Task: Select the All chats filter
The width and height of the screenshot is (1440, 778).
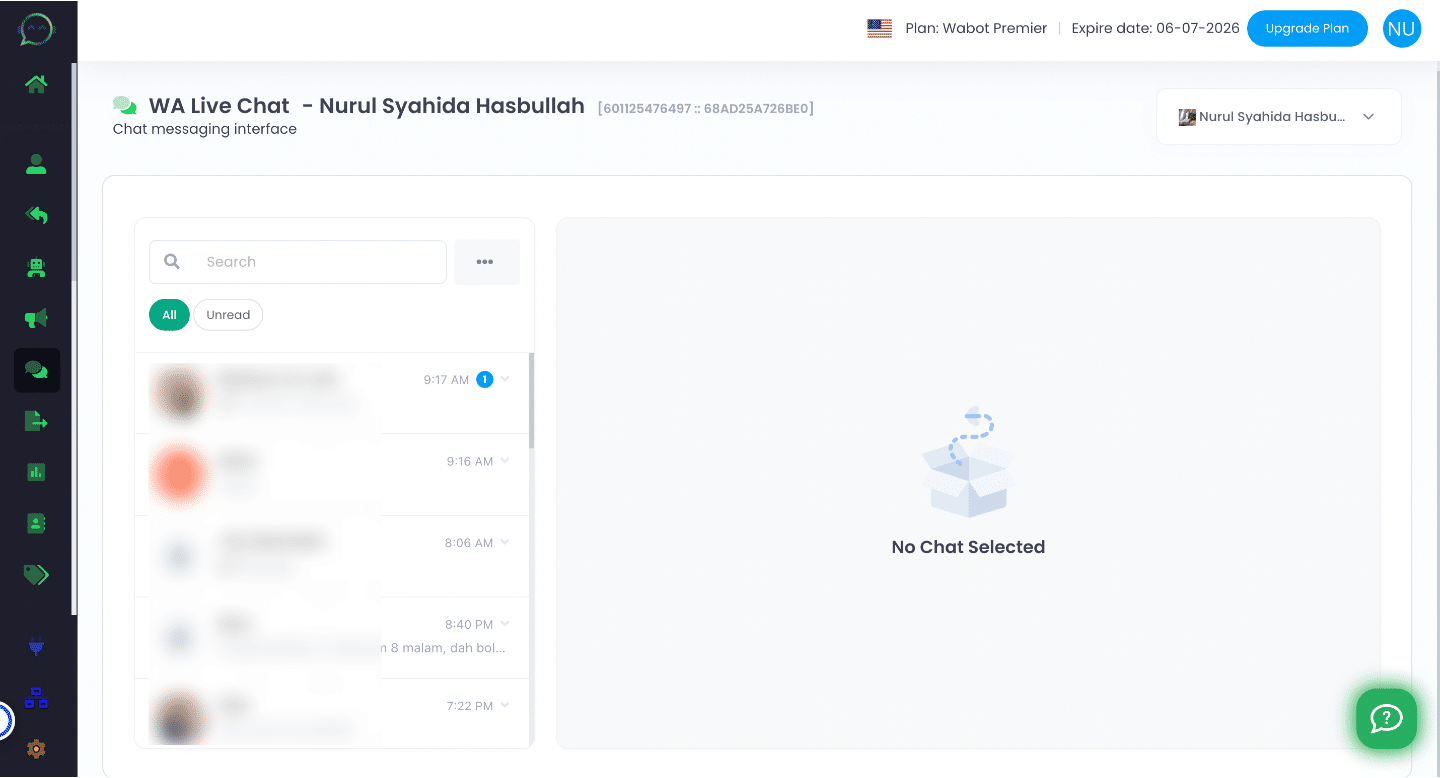Action: [x=169, y=315]
